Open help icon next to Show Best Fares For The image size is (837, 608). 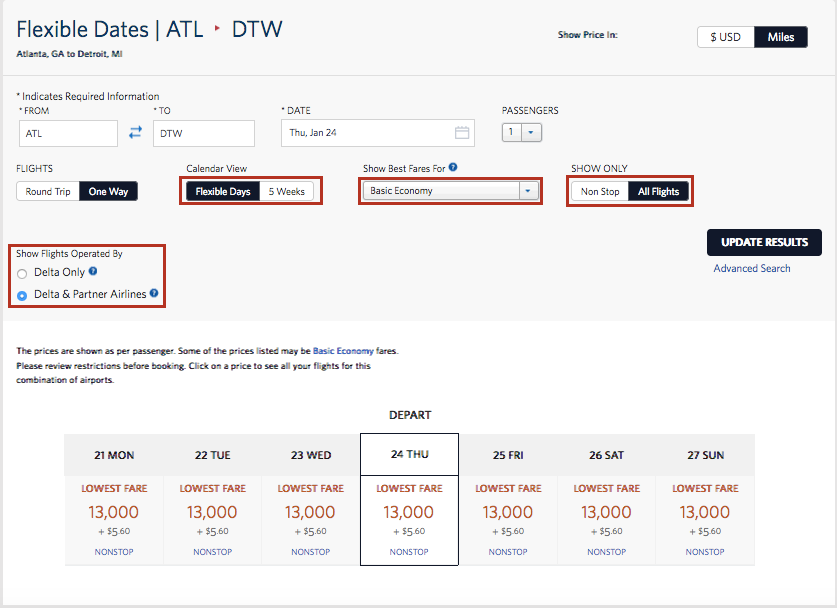[x=453, y=167]
